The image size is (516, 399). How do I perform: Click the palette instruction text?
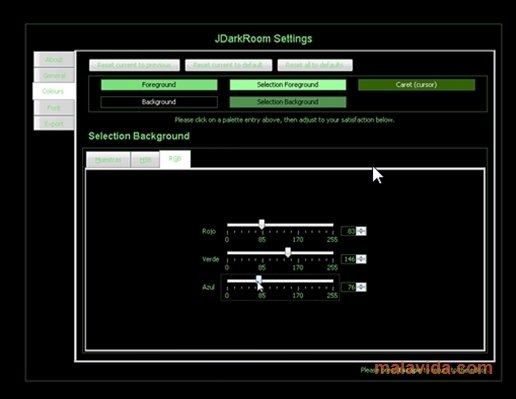click(x=284, y=120)
